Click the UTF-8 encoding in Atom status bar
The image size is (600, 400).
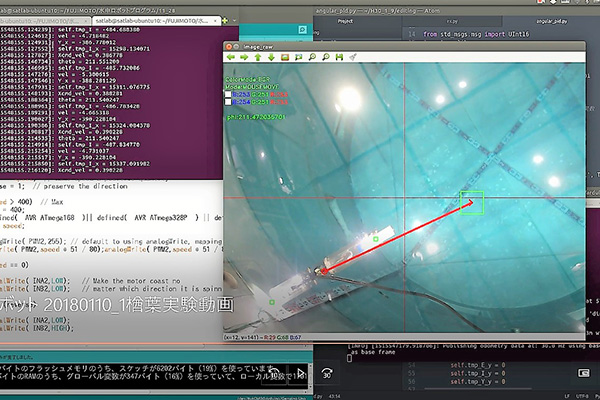[x=582, y=396]
